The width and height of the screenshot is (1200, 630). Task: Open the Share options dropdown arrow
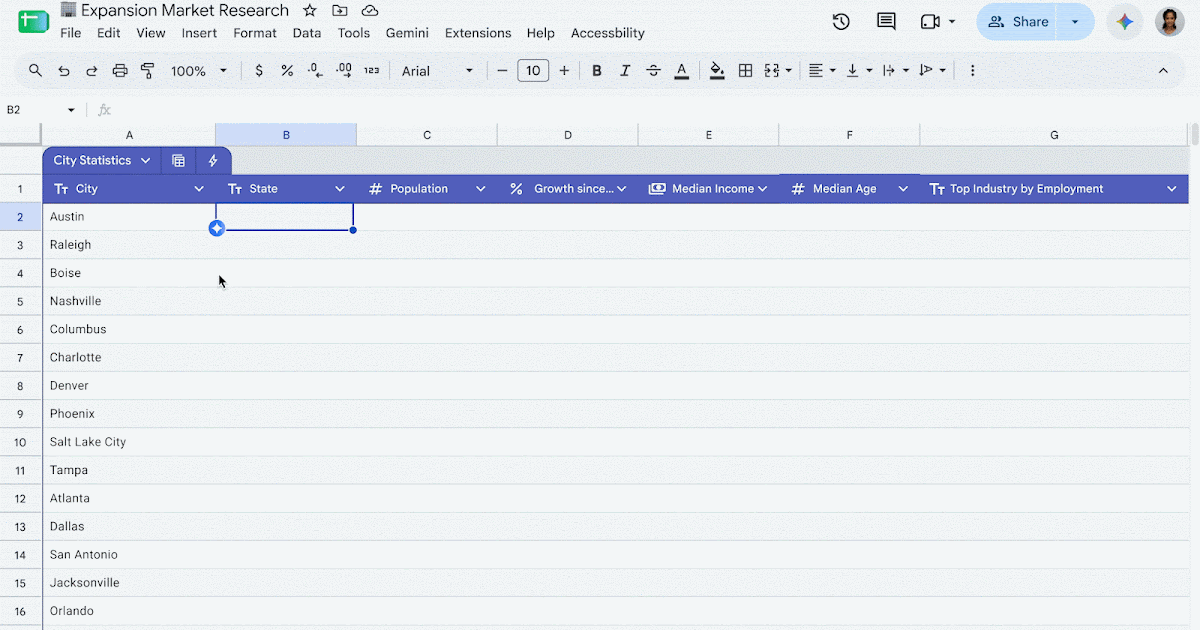click(x=1075, y=21)
